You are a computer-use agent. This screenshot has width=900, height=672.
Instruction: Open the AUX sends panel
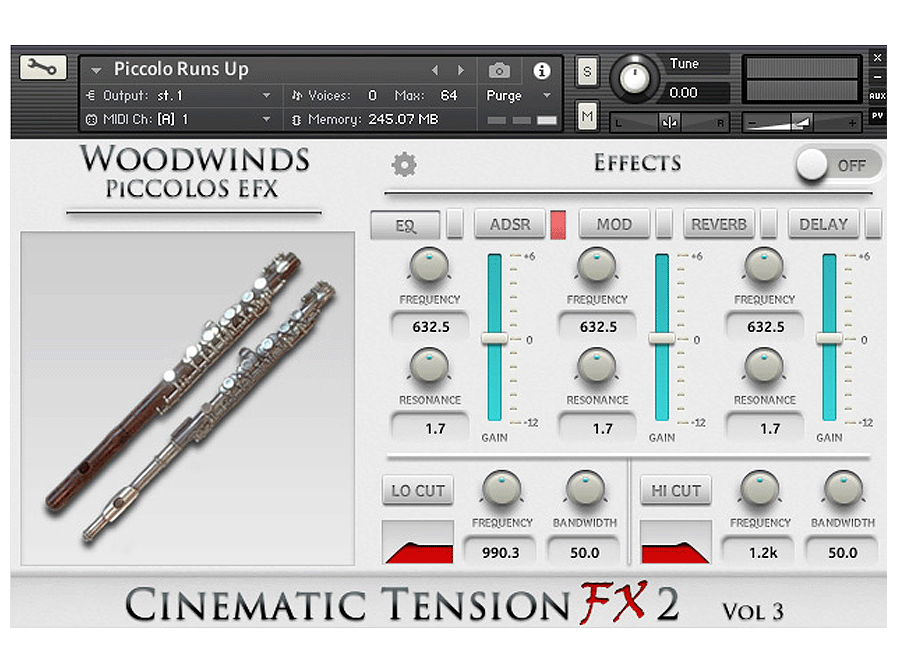(x=877, y=96)
